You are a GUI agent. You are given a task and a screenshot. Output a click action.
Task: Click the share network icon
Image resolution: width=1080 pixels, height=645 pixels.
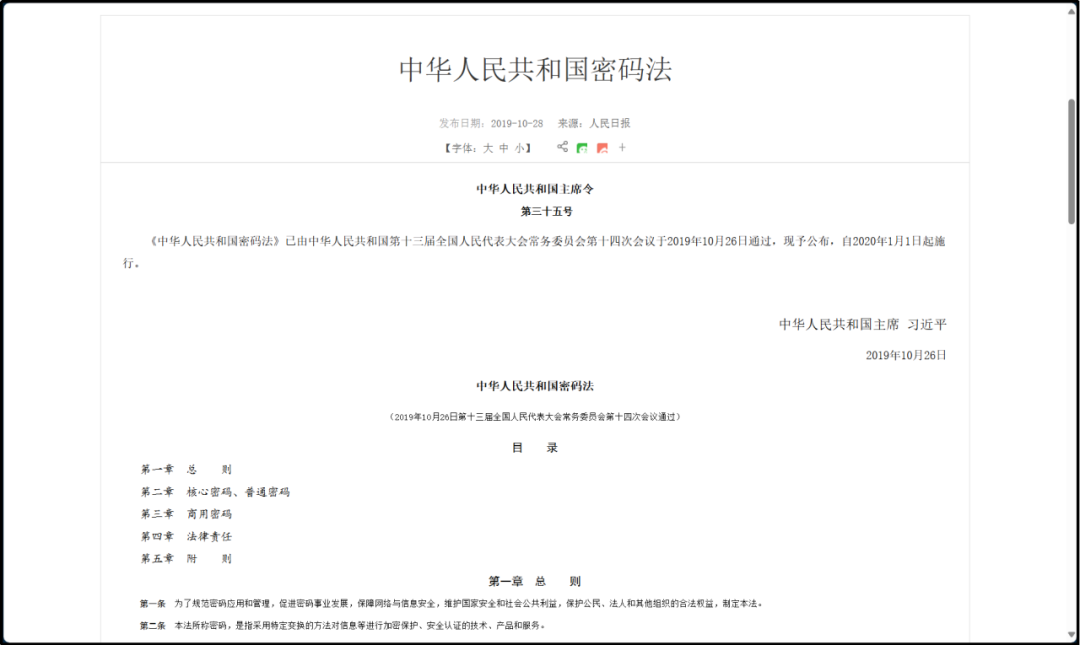[562, 147]
